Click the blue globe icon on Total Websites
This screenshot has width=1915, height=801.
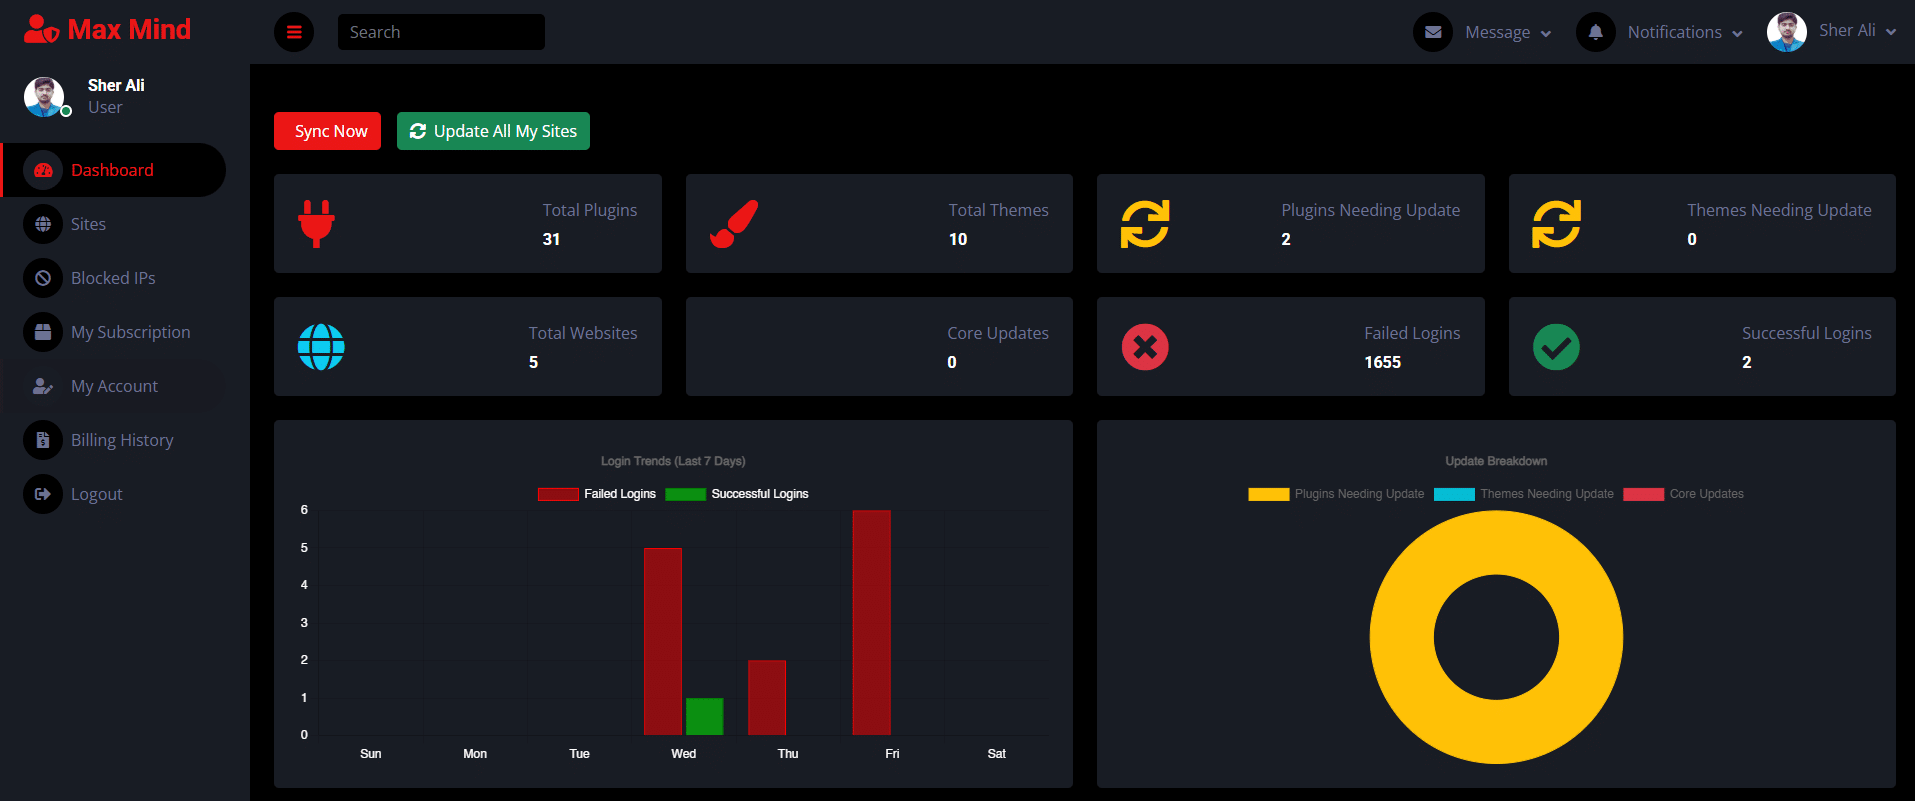pos(321,347)
